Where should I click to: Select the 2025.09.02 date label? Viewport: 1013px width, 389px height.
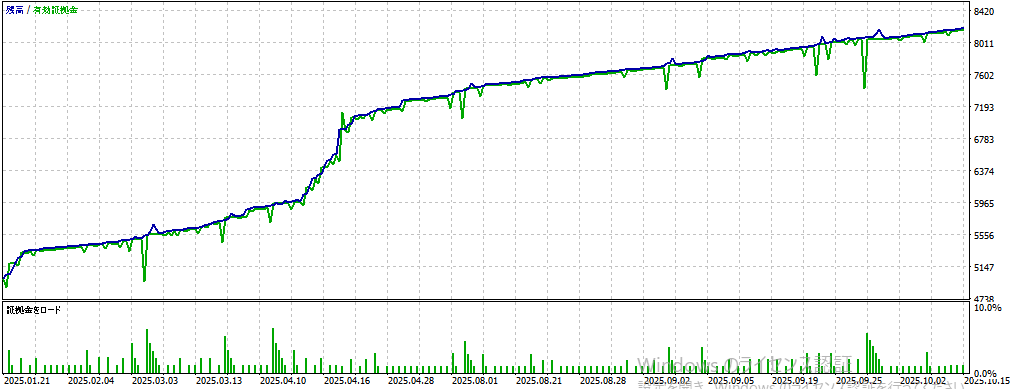pos(668,381)
